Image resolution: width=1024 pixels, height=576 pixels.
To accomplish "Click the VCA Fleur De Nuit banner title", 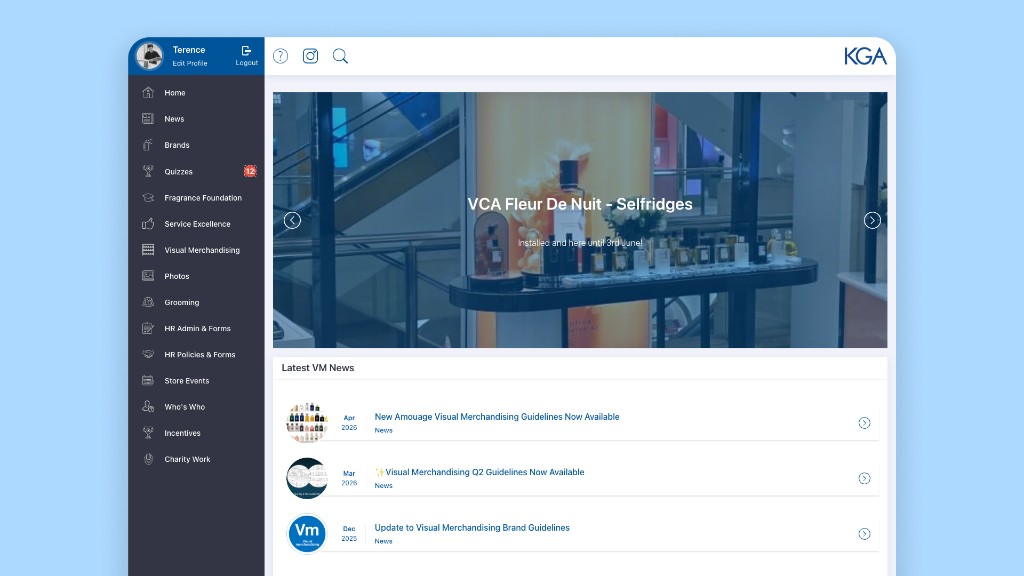I will pos(580,204).
